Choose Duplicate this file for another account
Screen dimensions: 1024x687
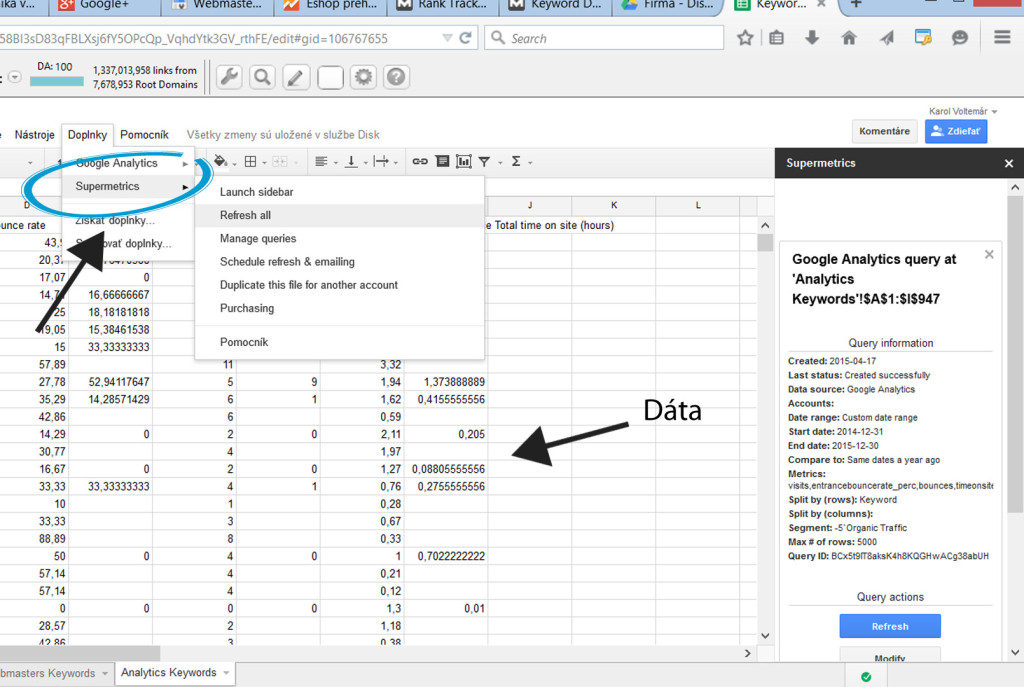(340, 285)
